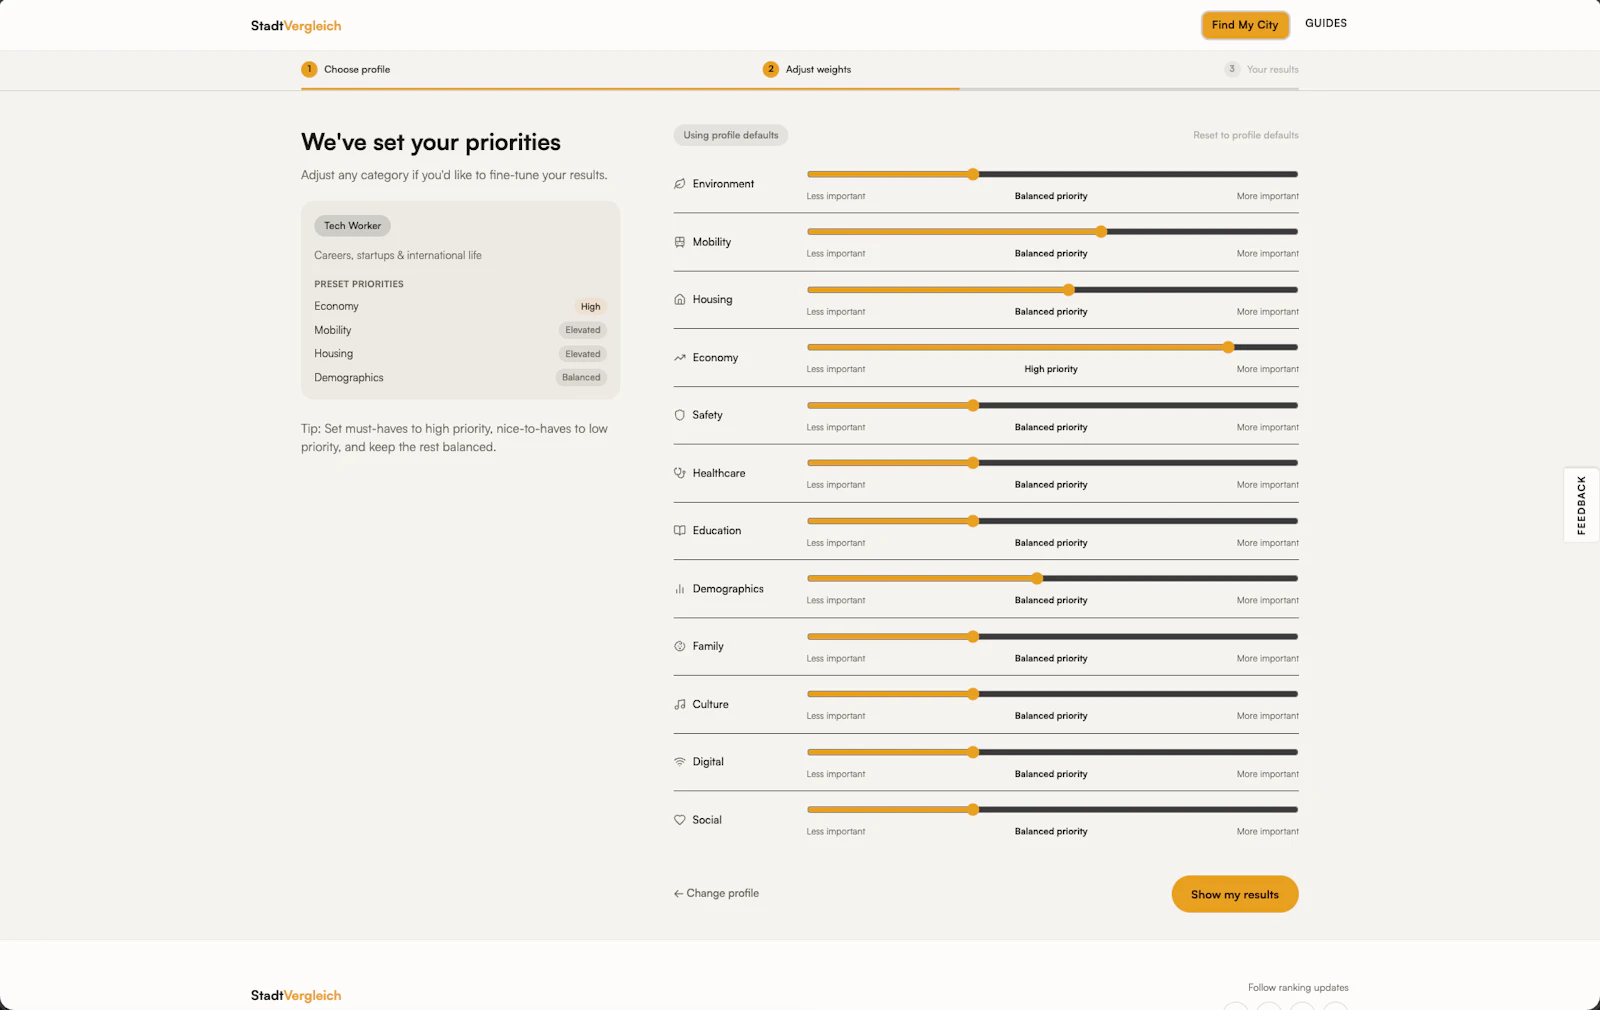Click Show my results button
The width and height of the screenshot is (1600, 1010).
click(1235, 894)
